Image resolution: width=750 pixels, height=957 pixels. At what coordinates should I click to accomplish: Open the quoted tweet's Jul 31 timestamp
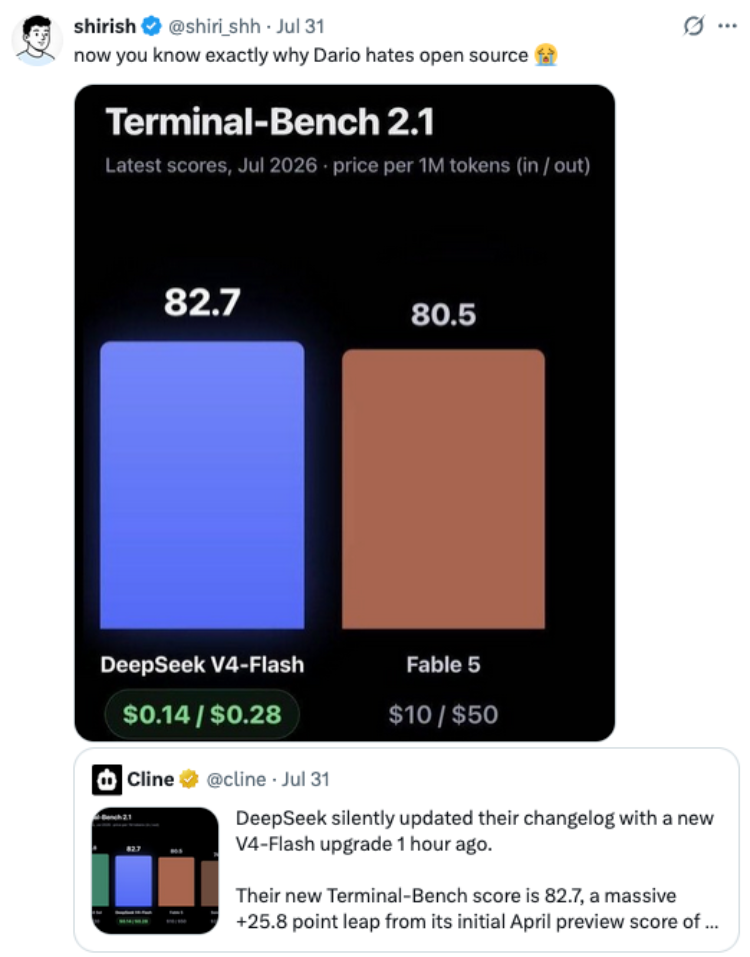coord(306,779)
